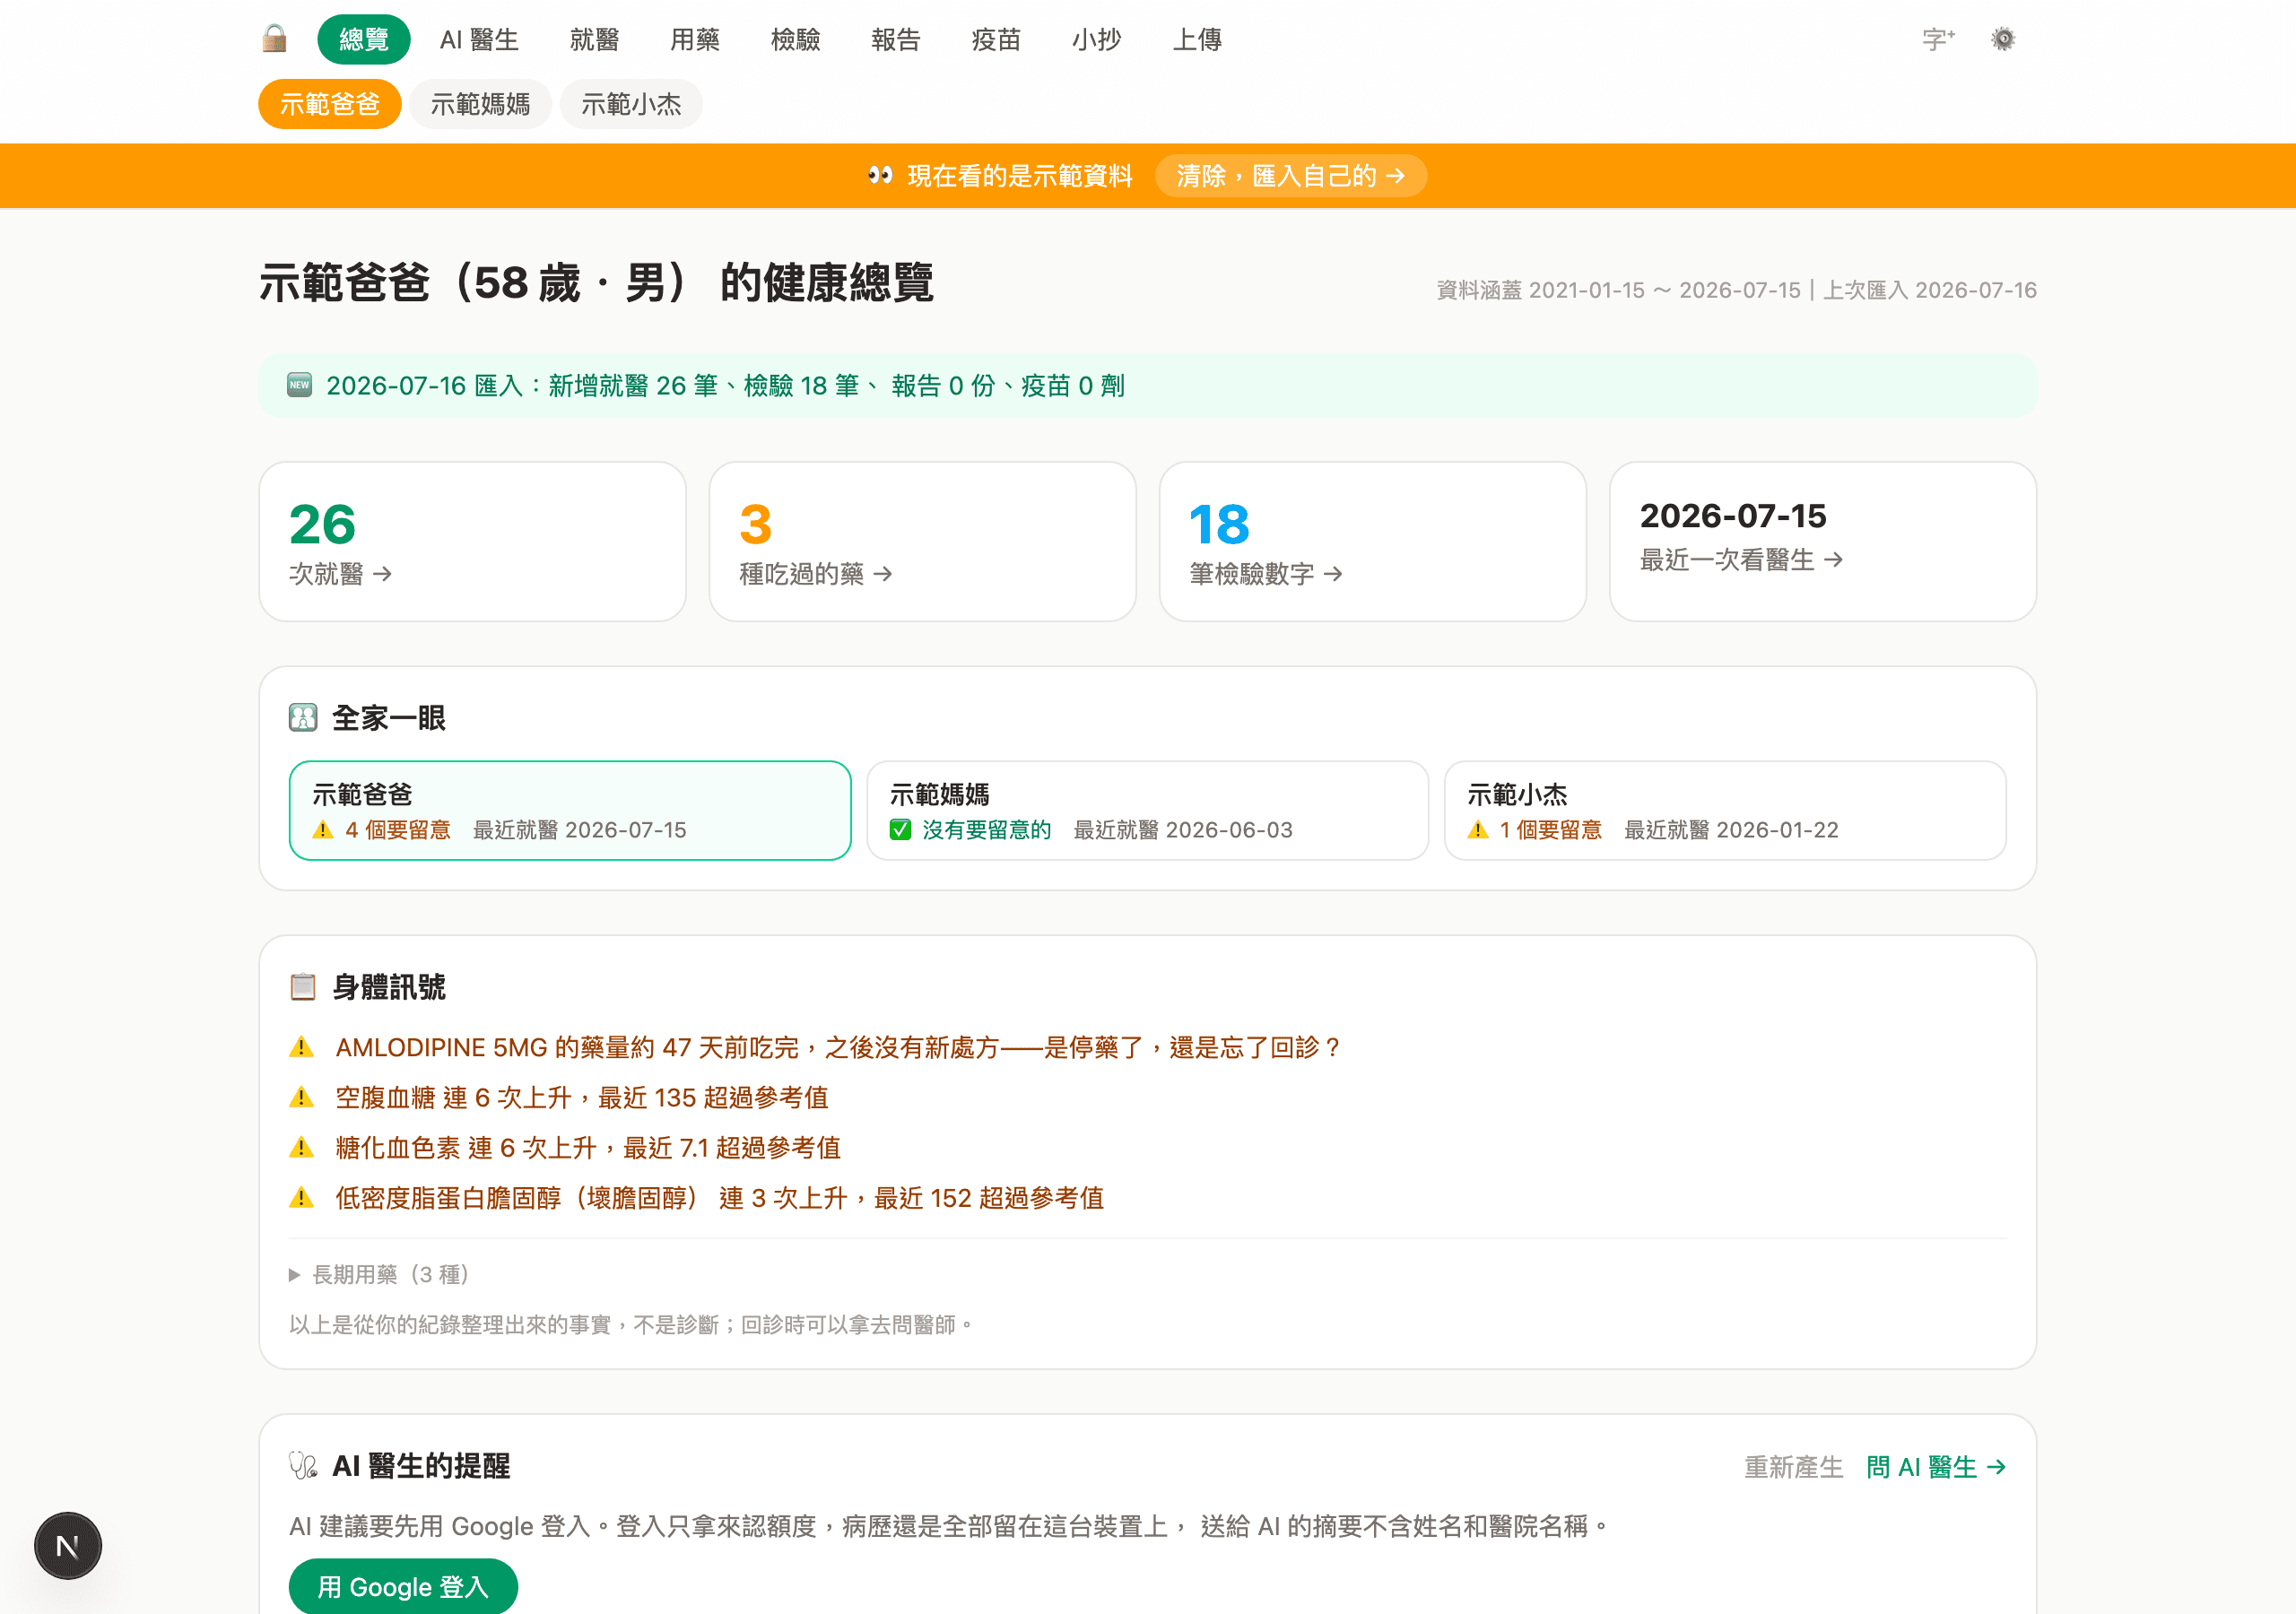The width and height of the screenshot is (2296, 1614).
Task: Increase font size with the 字+ icon
Action: (x=1938, y=39)
